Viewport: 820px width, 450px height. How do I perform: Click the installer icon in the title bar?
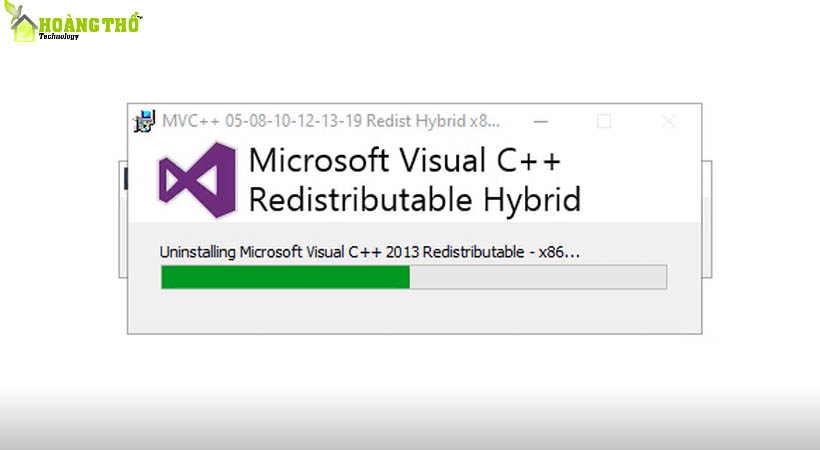point(146,121)
